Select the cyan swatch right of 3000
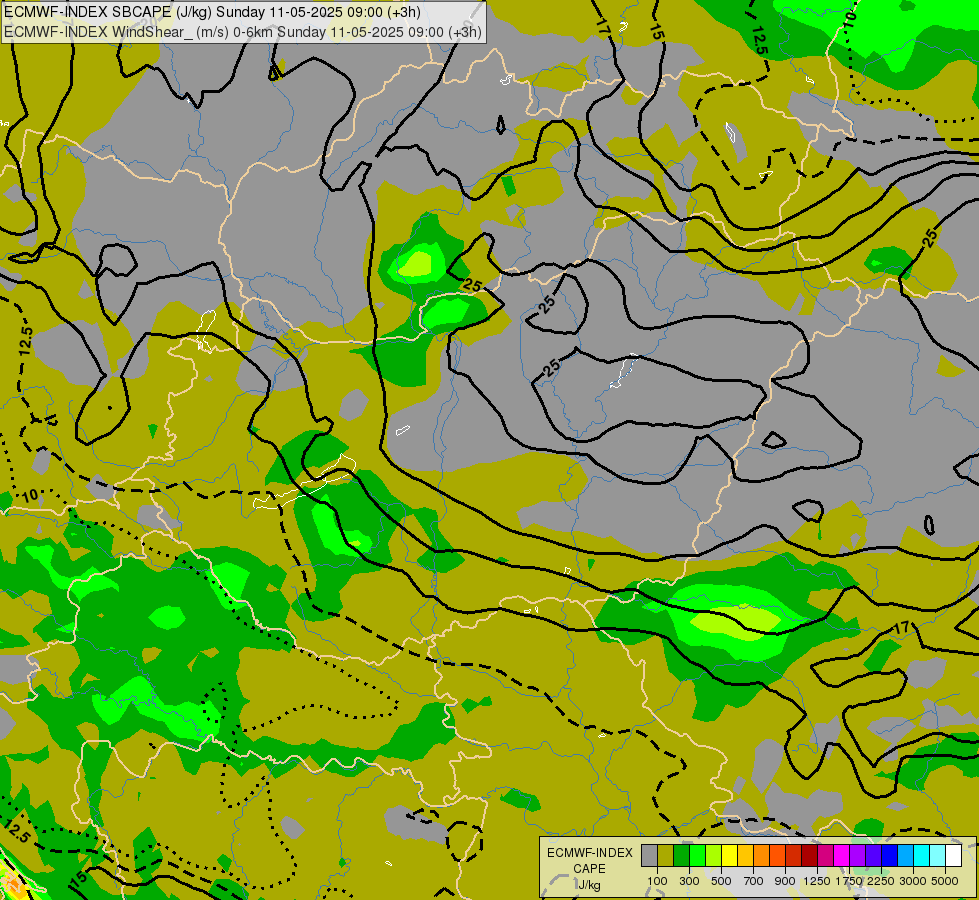This screenshot has width=979, height=900. coord(921,856)
